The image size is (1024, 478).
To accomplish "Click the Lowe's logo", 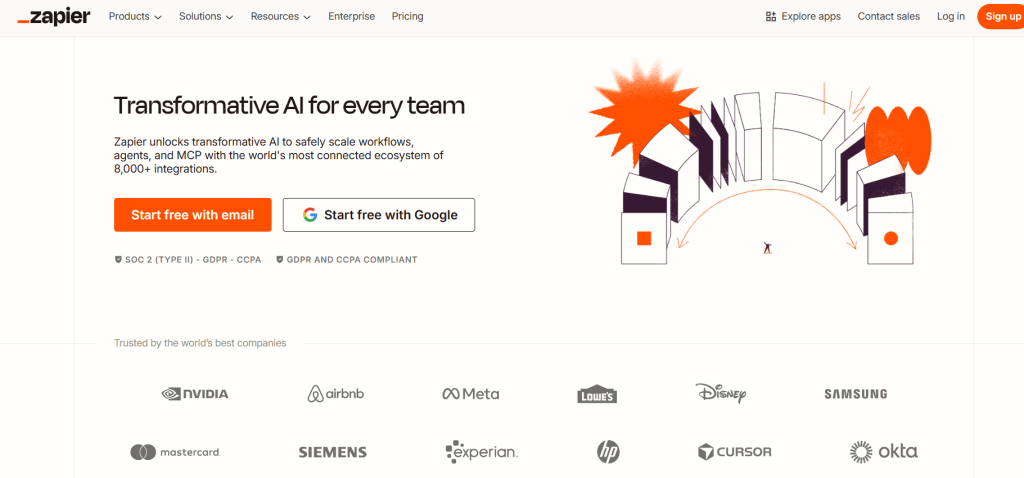I will pos(598,394).
